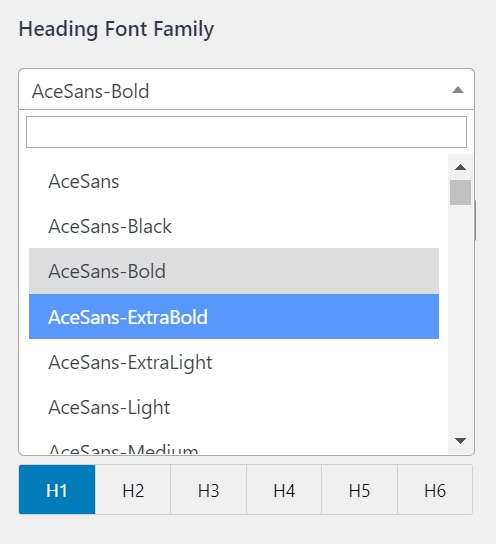Select AceSans-Light font option
This screenshot has height=544, width=496.
234,407
